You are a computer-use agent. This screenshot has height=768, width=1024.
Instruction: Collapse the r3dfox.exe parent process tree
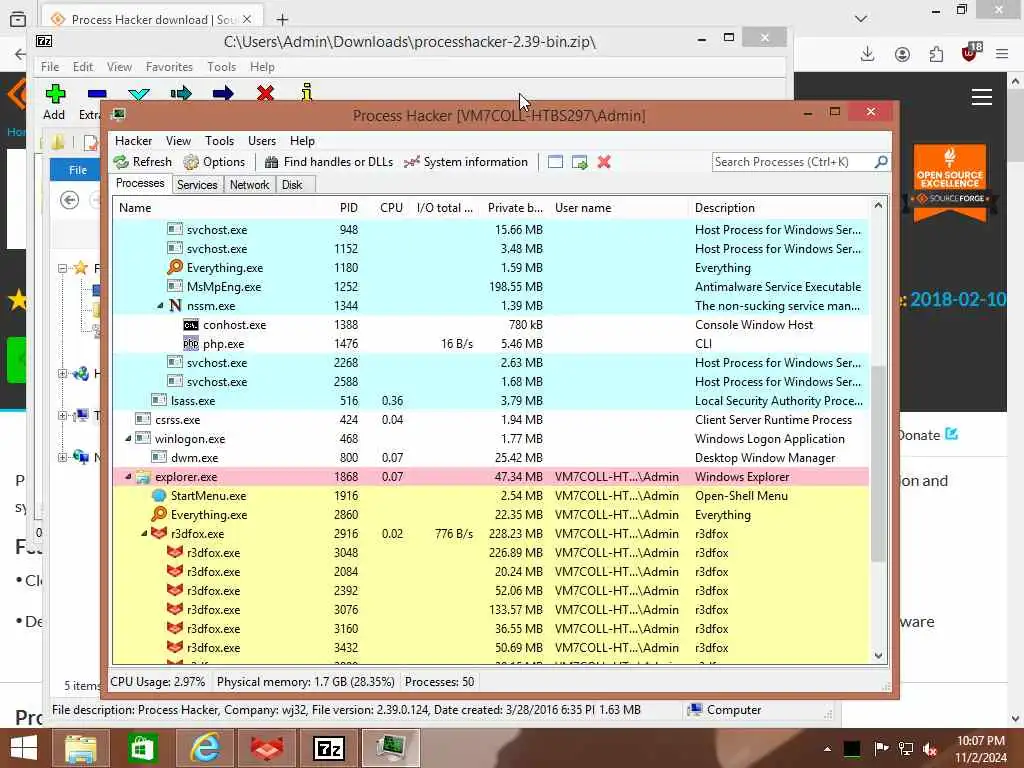pos(144,534)
